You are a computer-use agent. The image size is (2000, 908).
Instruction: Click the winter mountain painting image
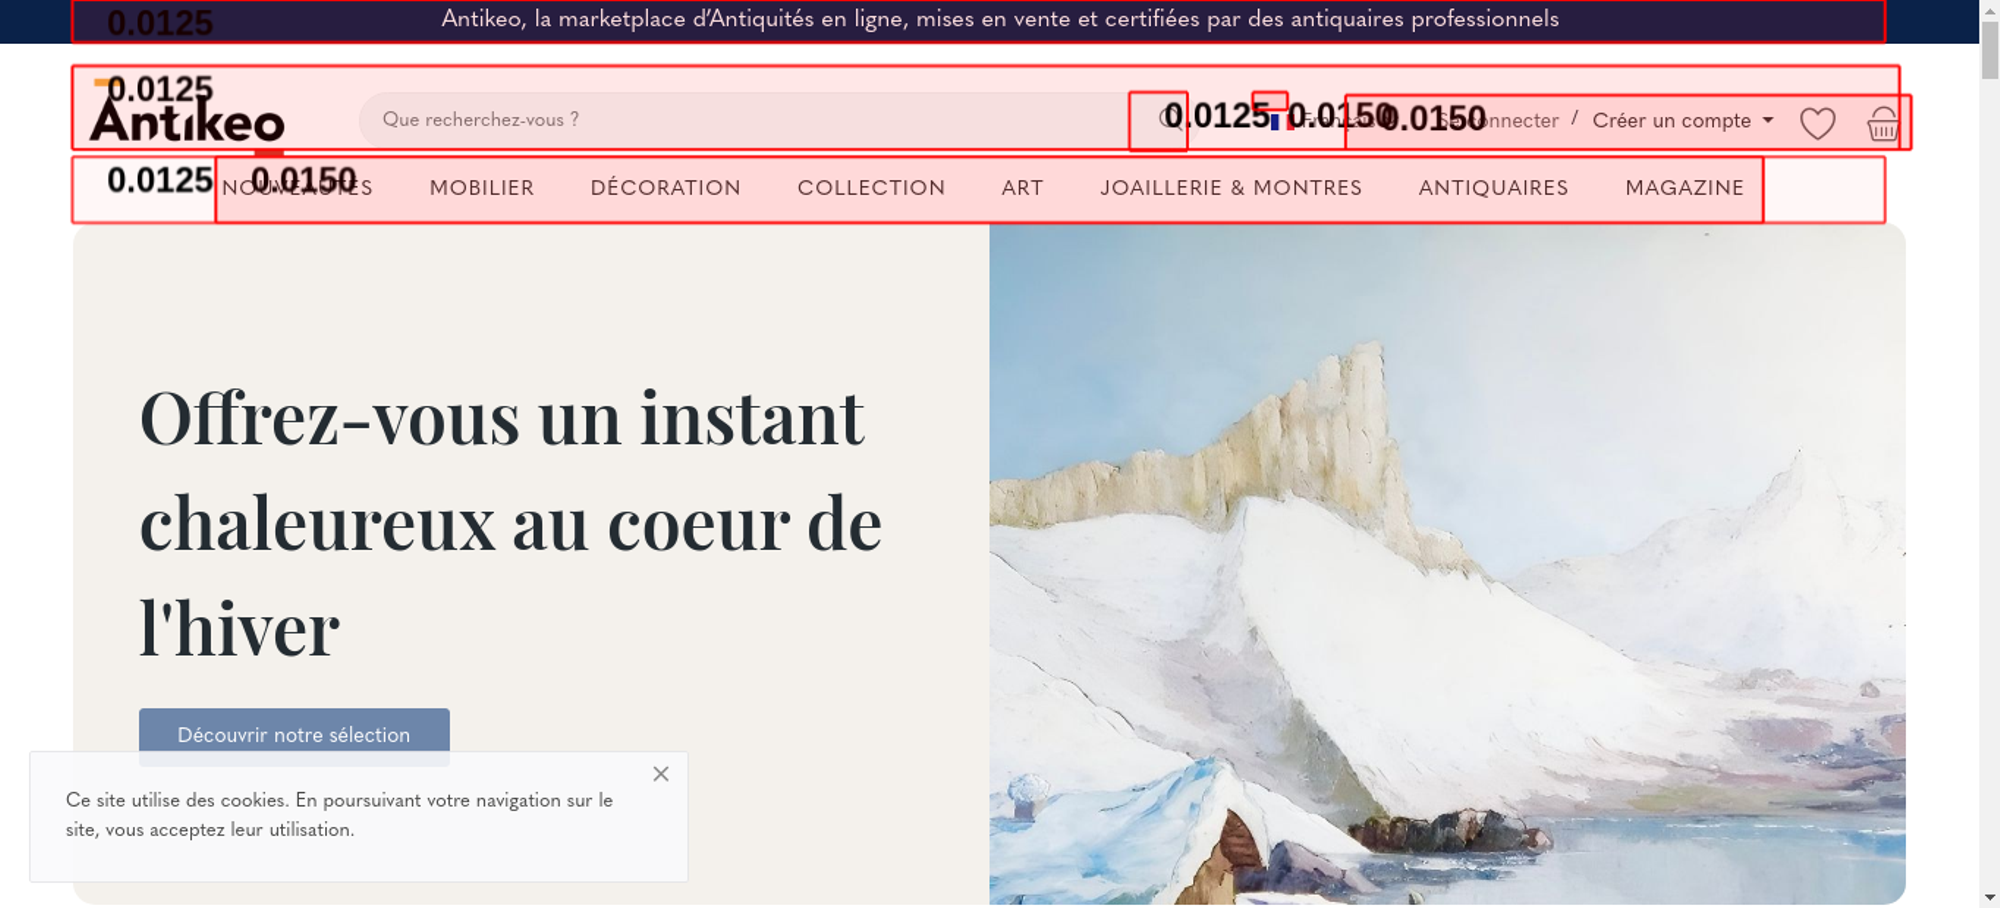(1447, 564)
